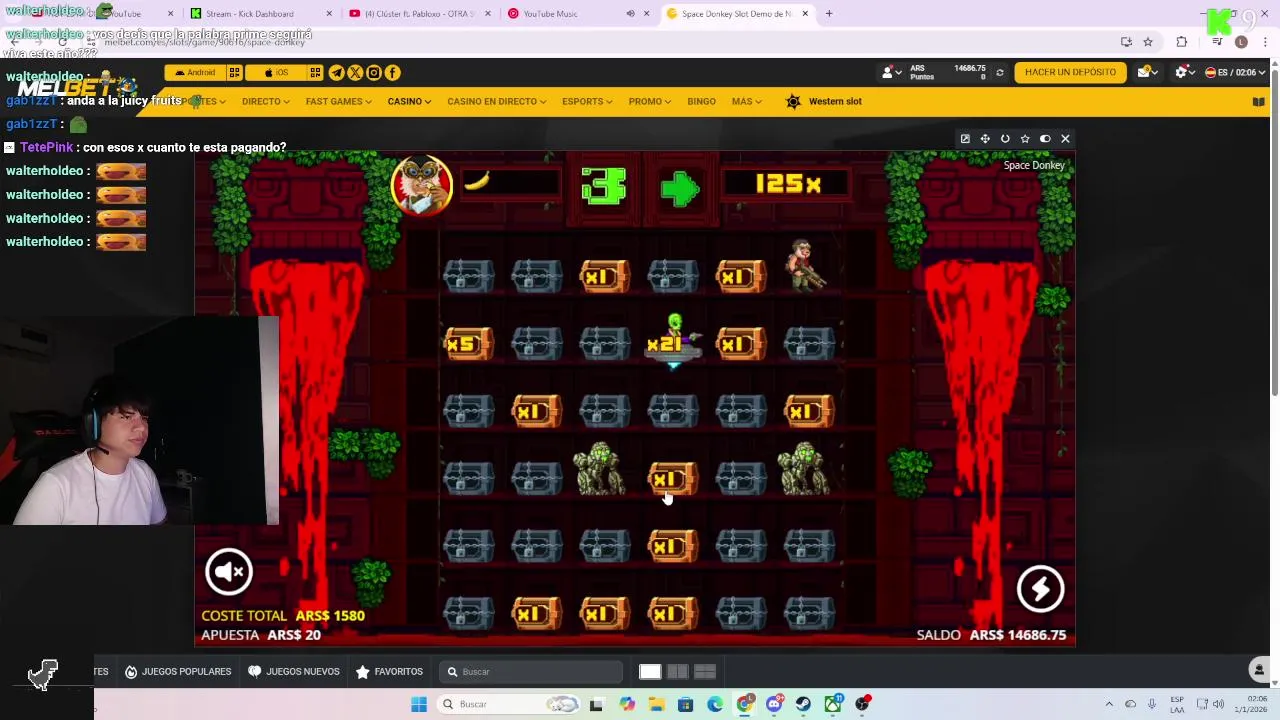
Task: Toggle the game dark contrast mode
Action: [1045, 139]
